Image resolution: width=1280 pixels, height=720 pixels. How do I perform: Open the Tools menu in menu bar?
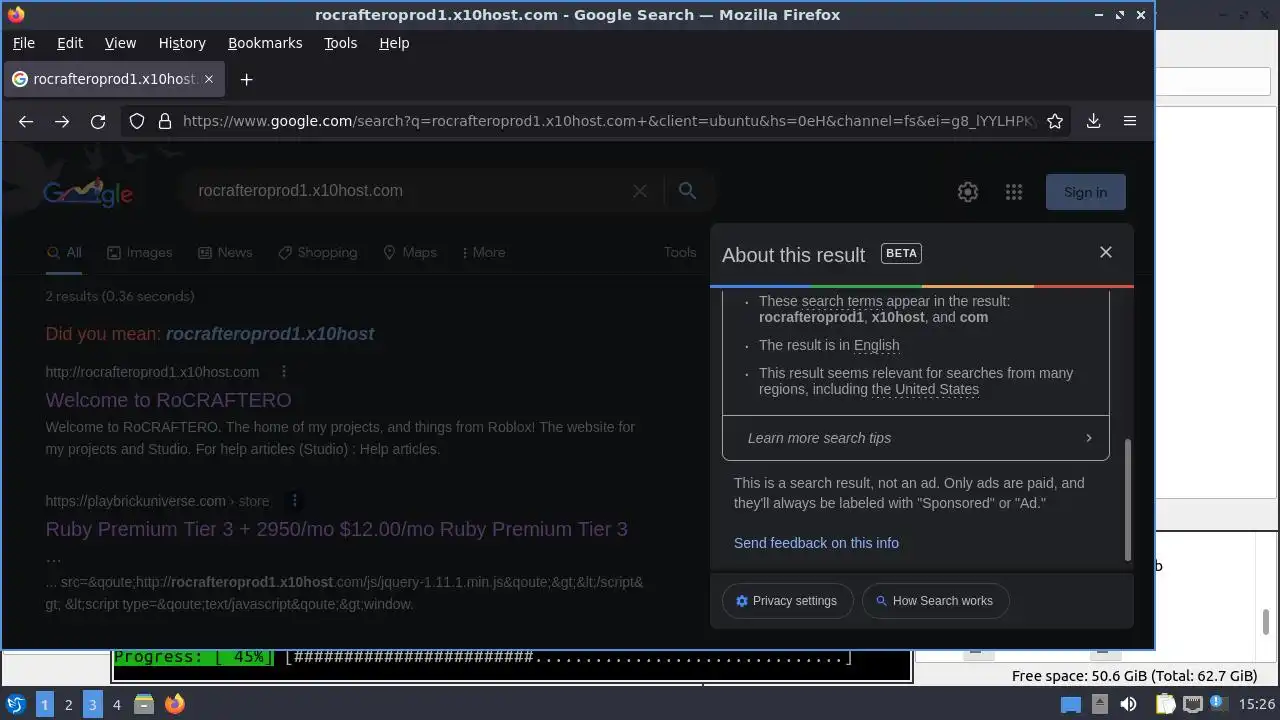(x=340, y=43)
